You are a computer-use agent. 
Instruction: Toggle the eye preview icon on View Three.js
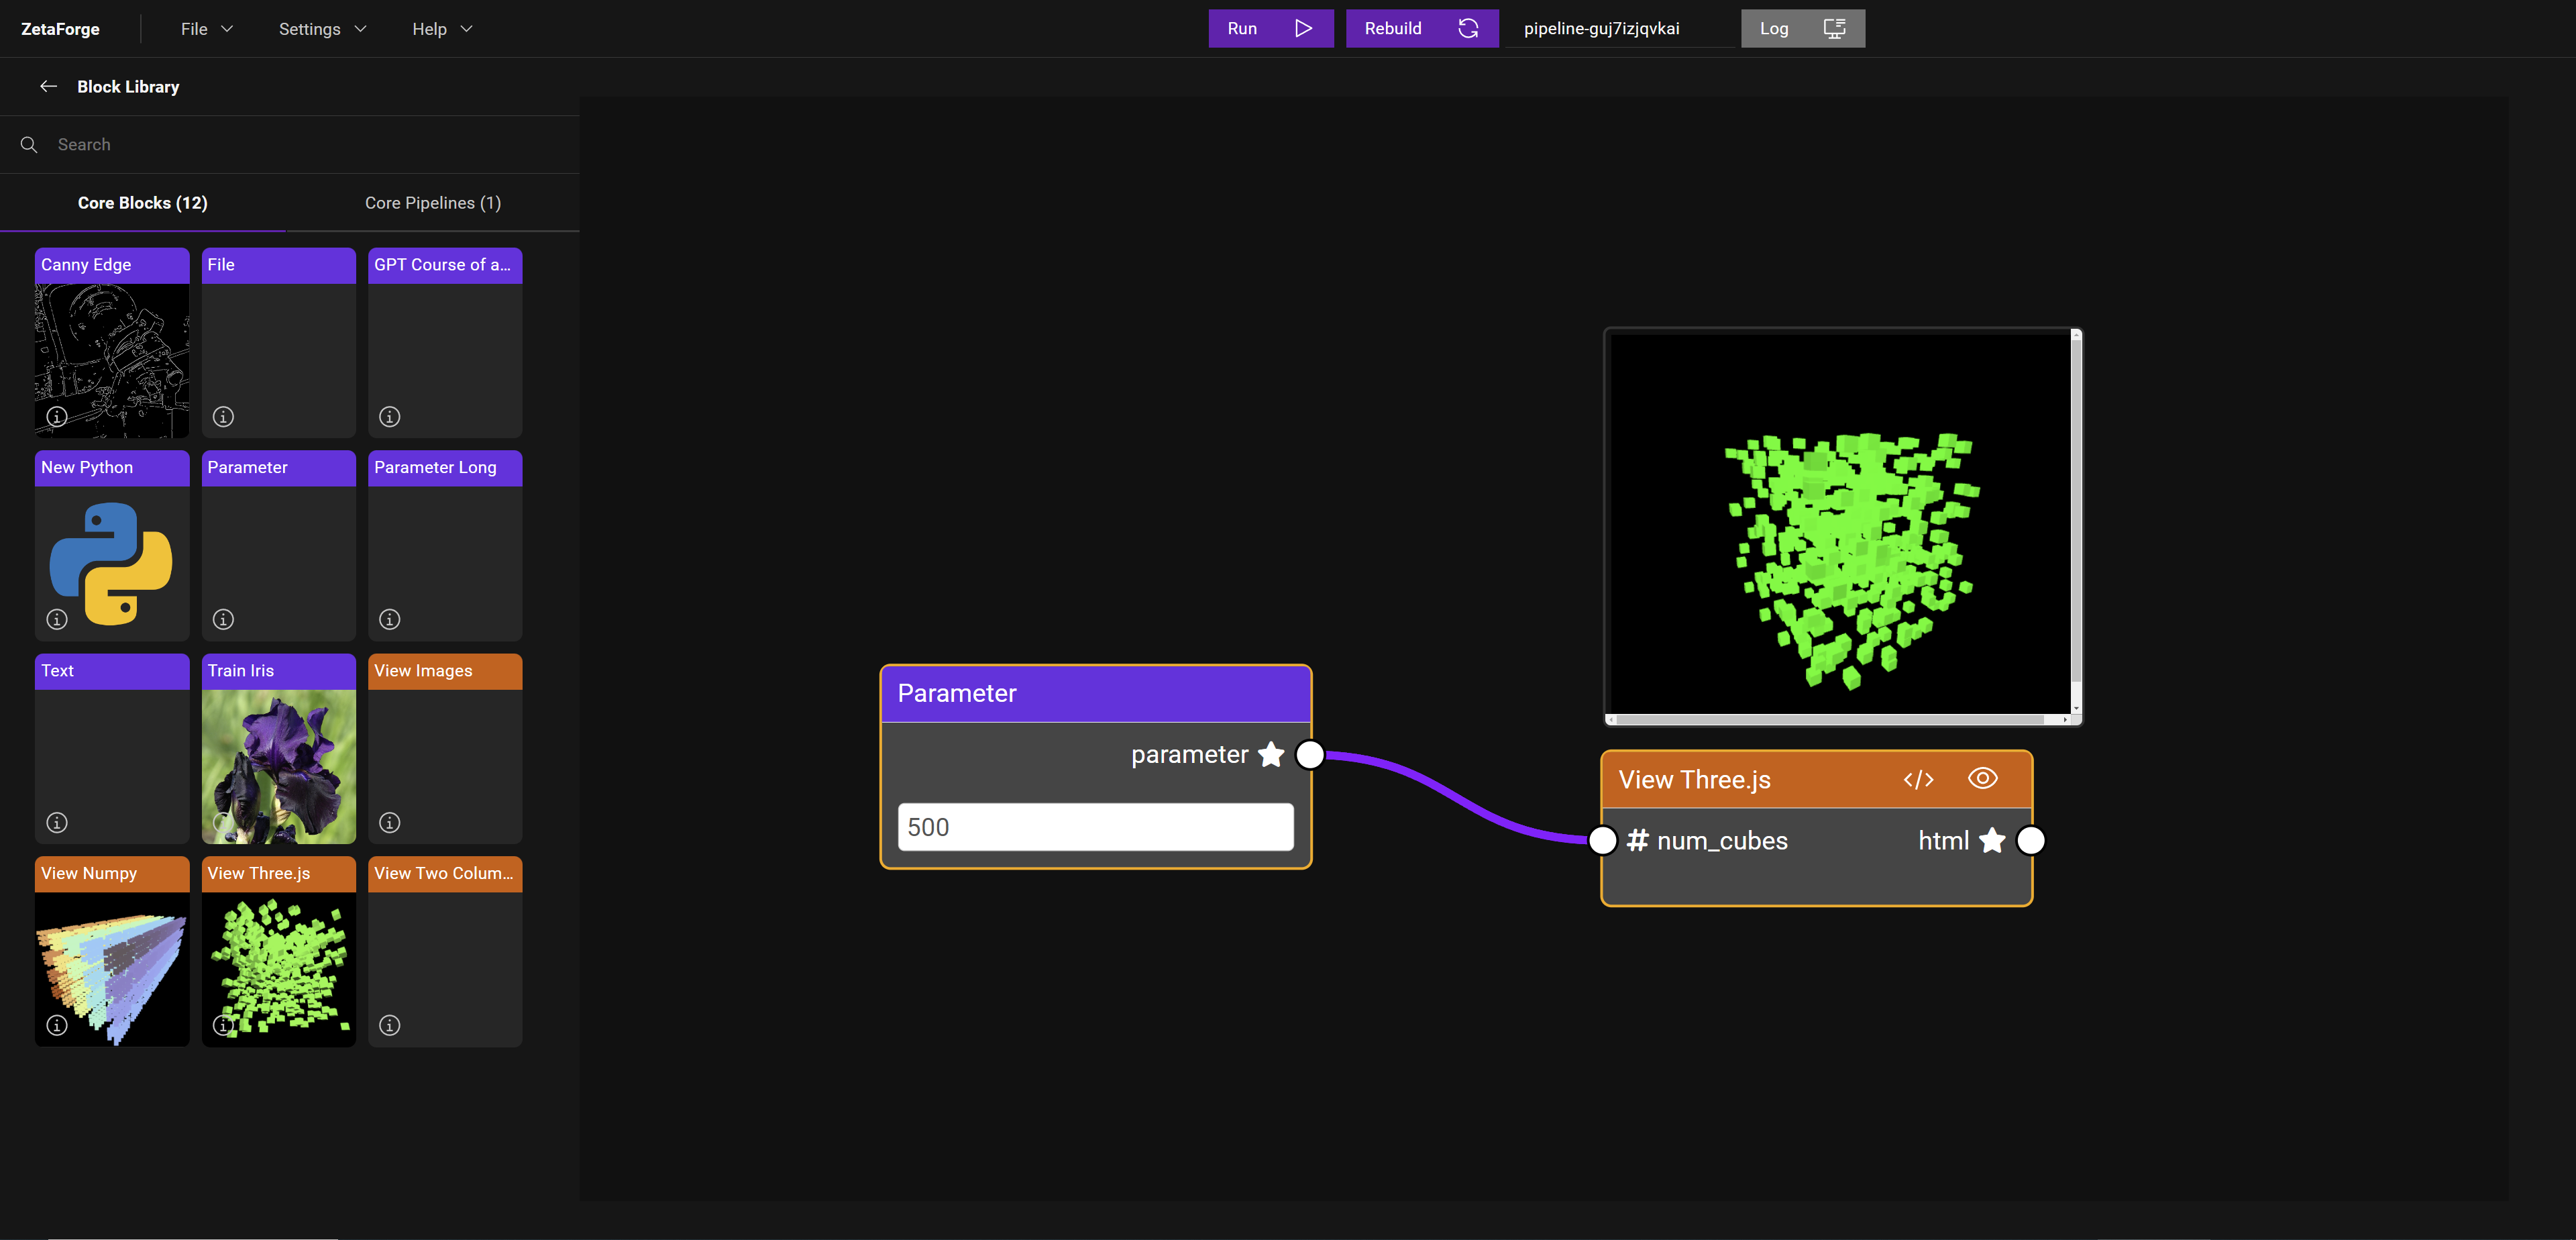[1982, 778]
